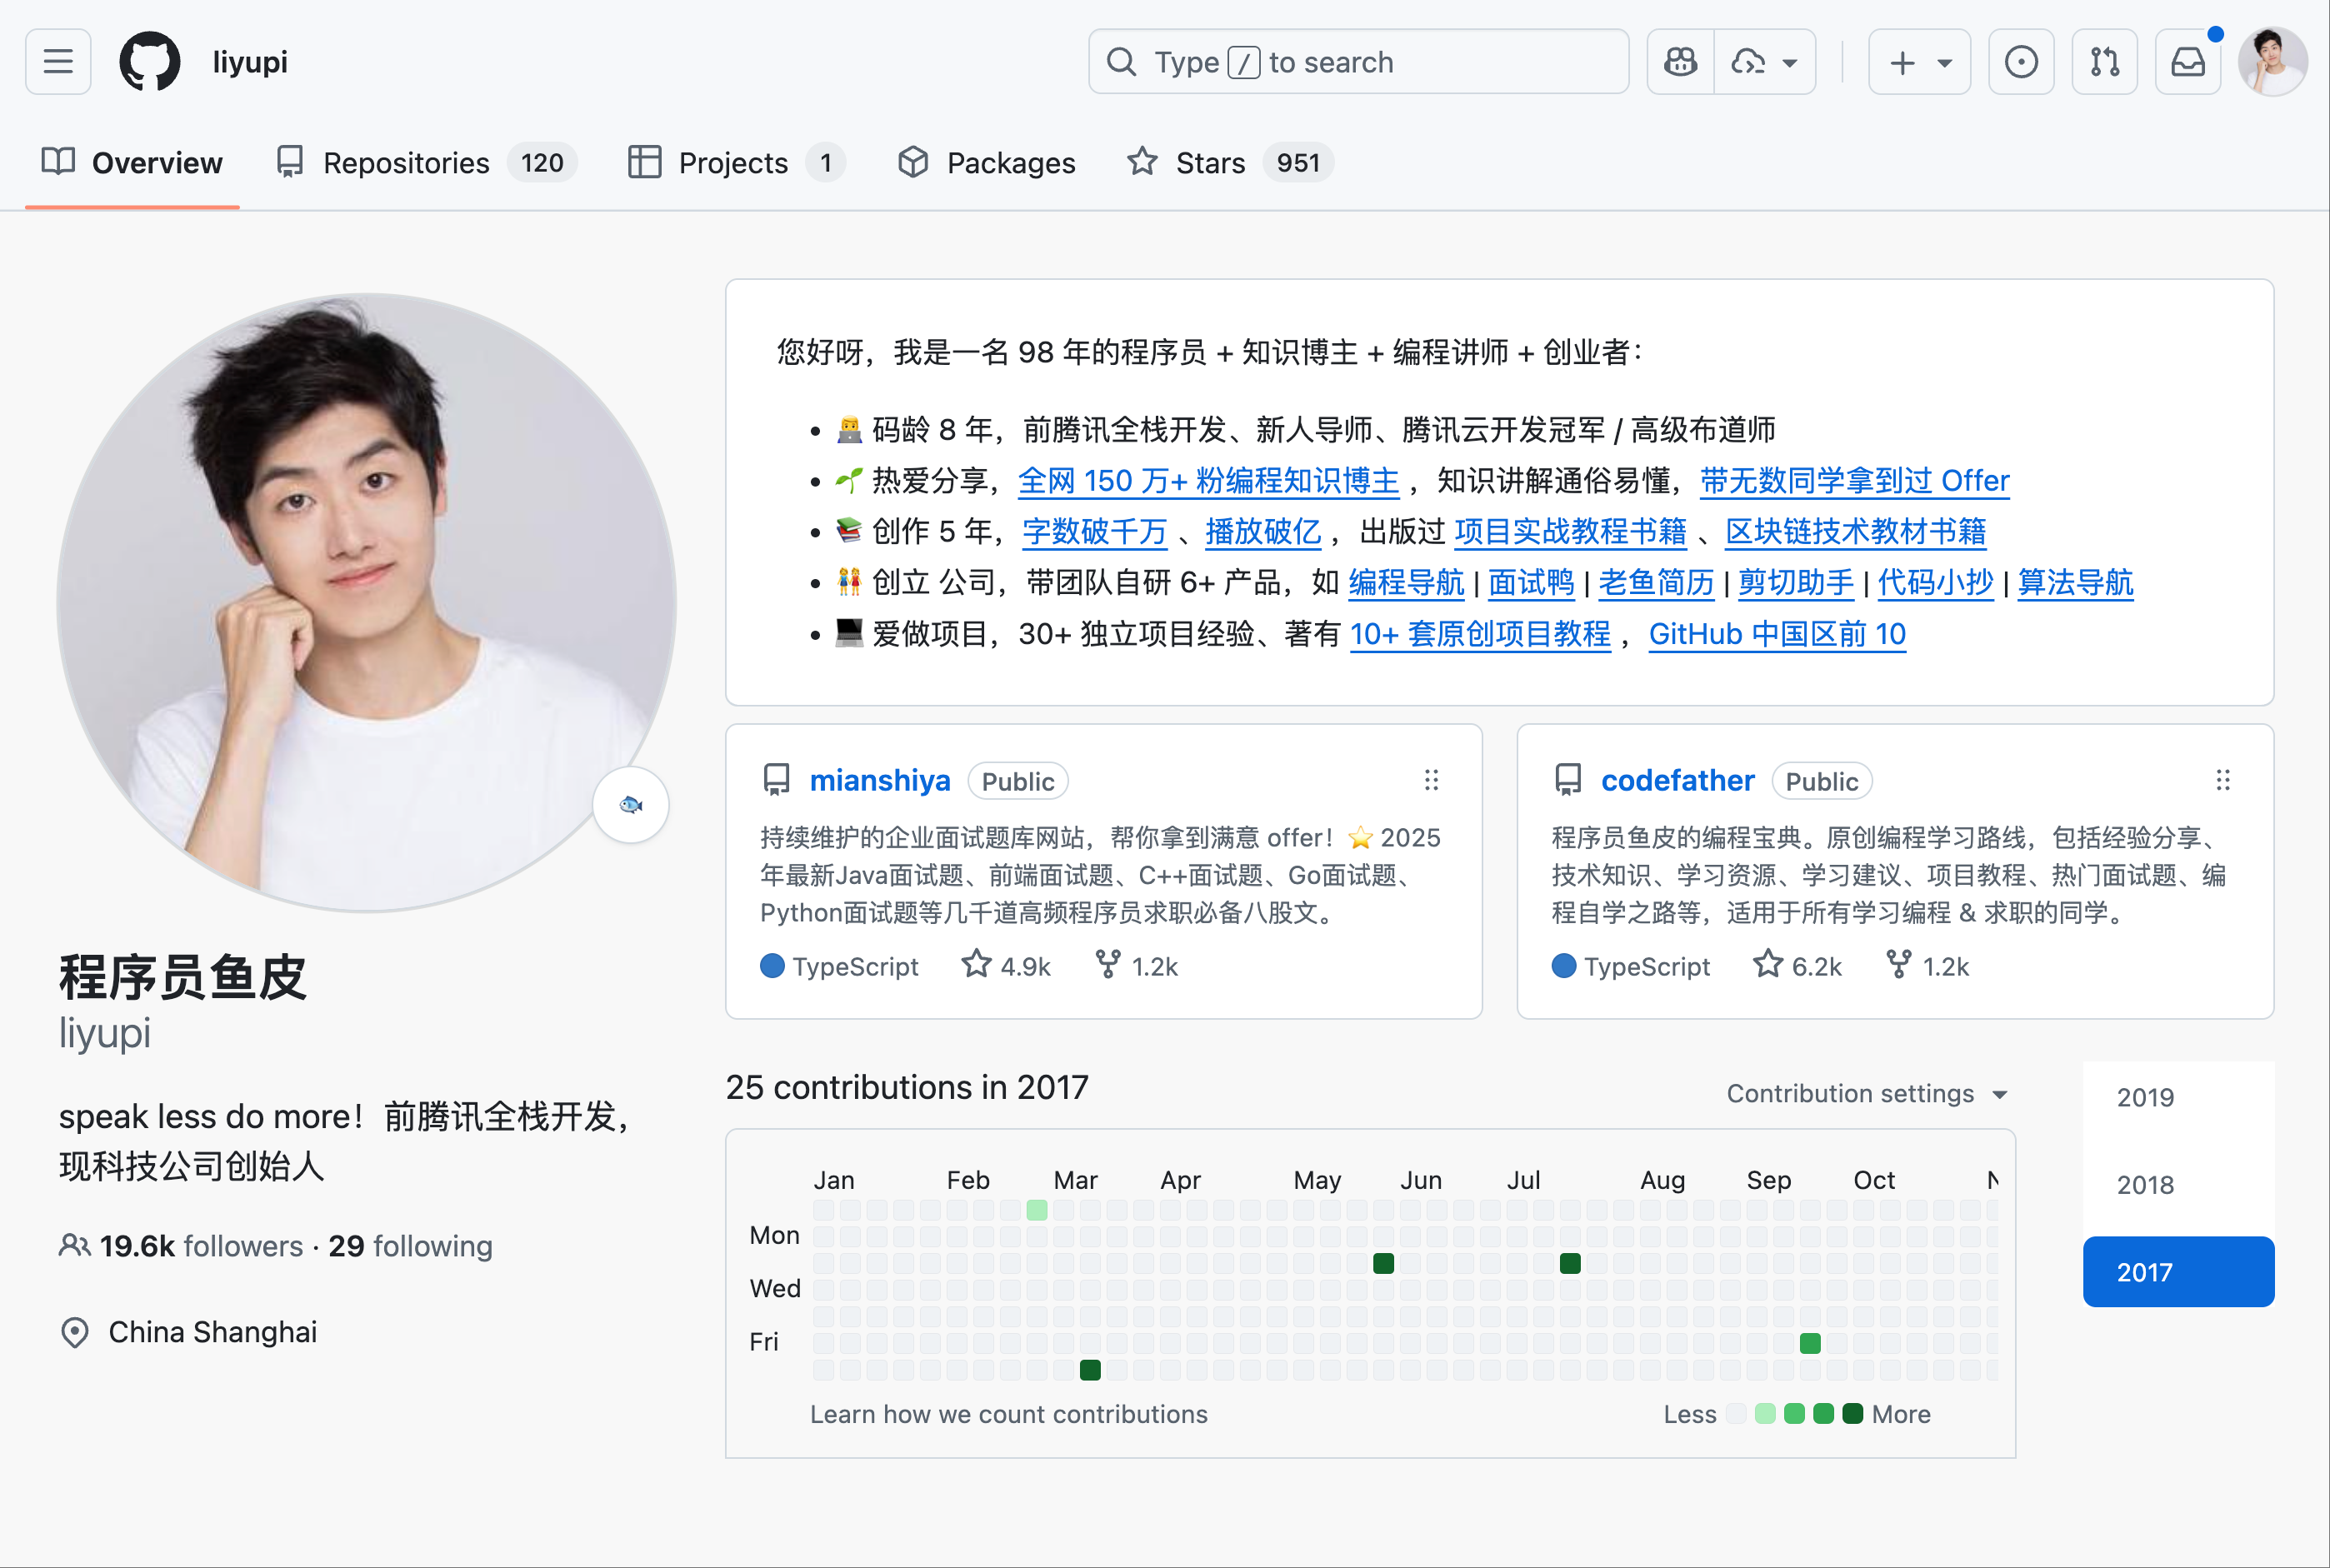The width and height of the screenshot is (2330, 1568).
Task: Click the GitHub Octocat logo
Action: click(150, 62)
